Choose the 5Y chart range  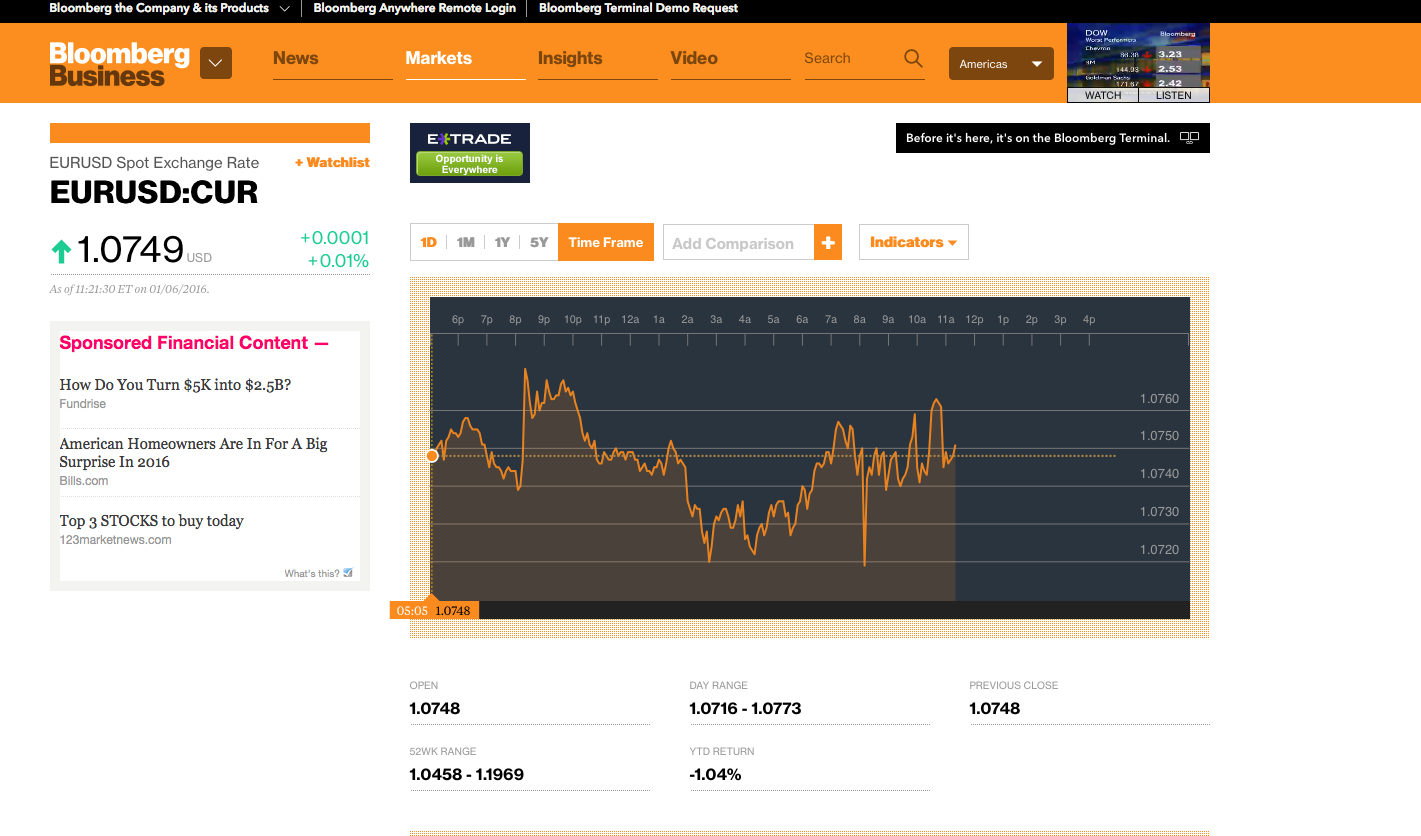pos(539,242)
